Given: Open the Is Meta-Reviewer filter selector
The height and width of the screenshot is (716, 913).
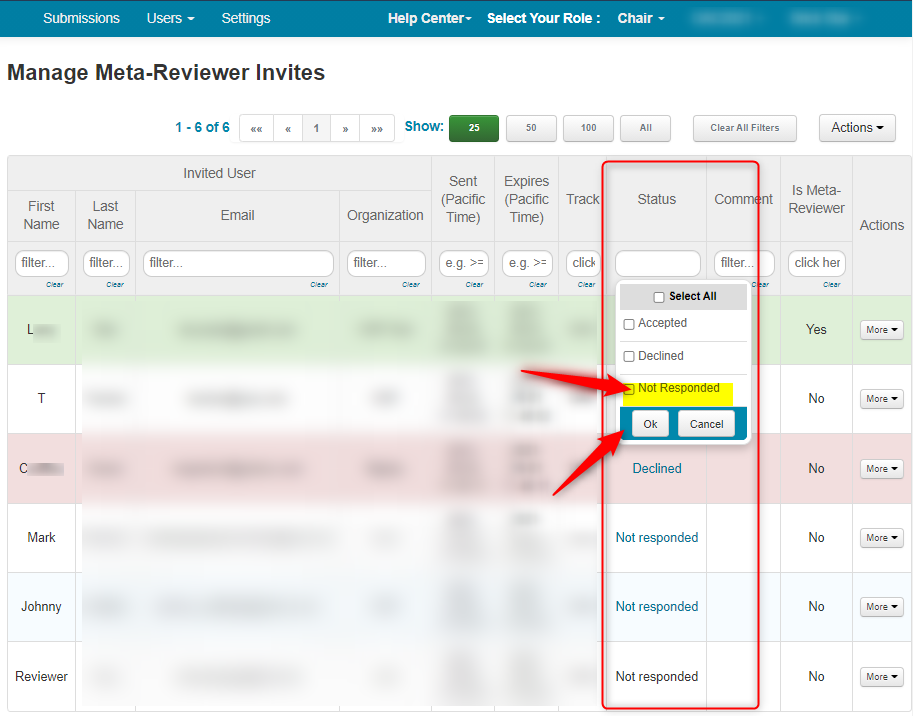Looking at the screenshot, I should [x=816, y=263].
